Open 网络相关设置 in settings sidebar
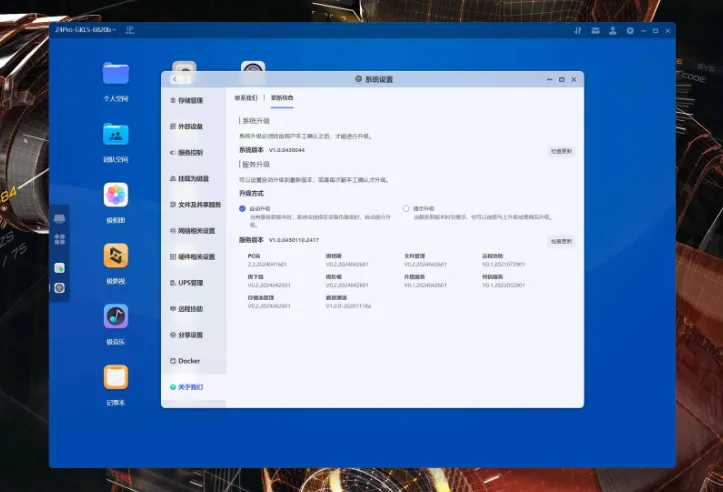 click(x=194, y=231)
